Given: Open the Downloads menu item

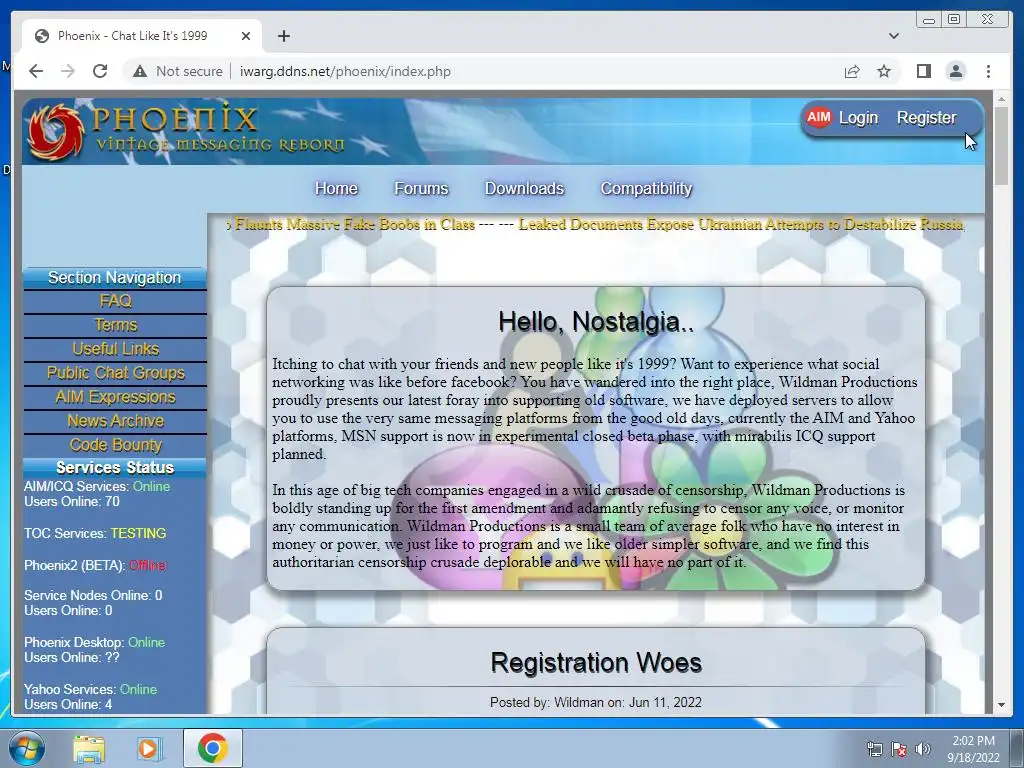Looking at the screenshot, I should pyautogui.click(x=524, y=189).
